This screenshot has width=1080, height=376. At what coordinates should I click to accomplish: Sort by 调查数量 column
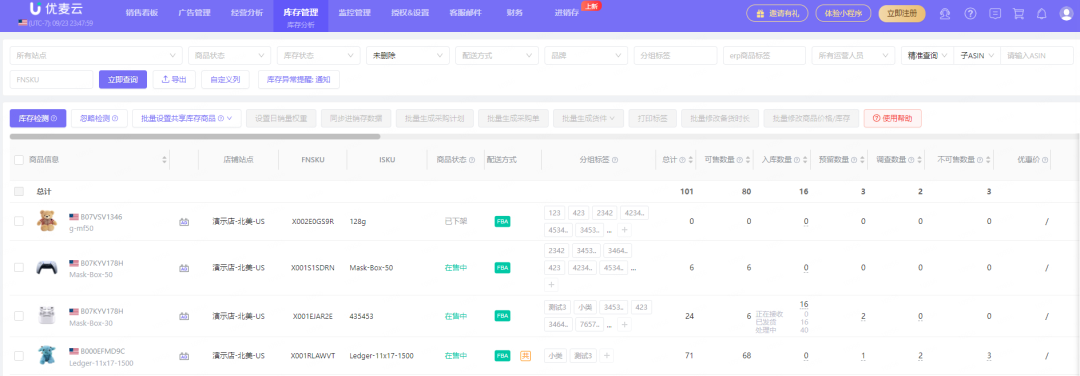click(920, 160)
